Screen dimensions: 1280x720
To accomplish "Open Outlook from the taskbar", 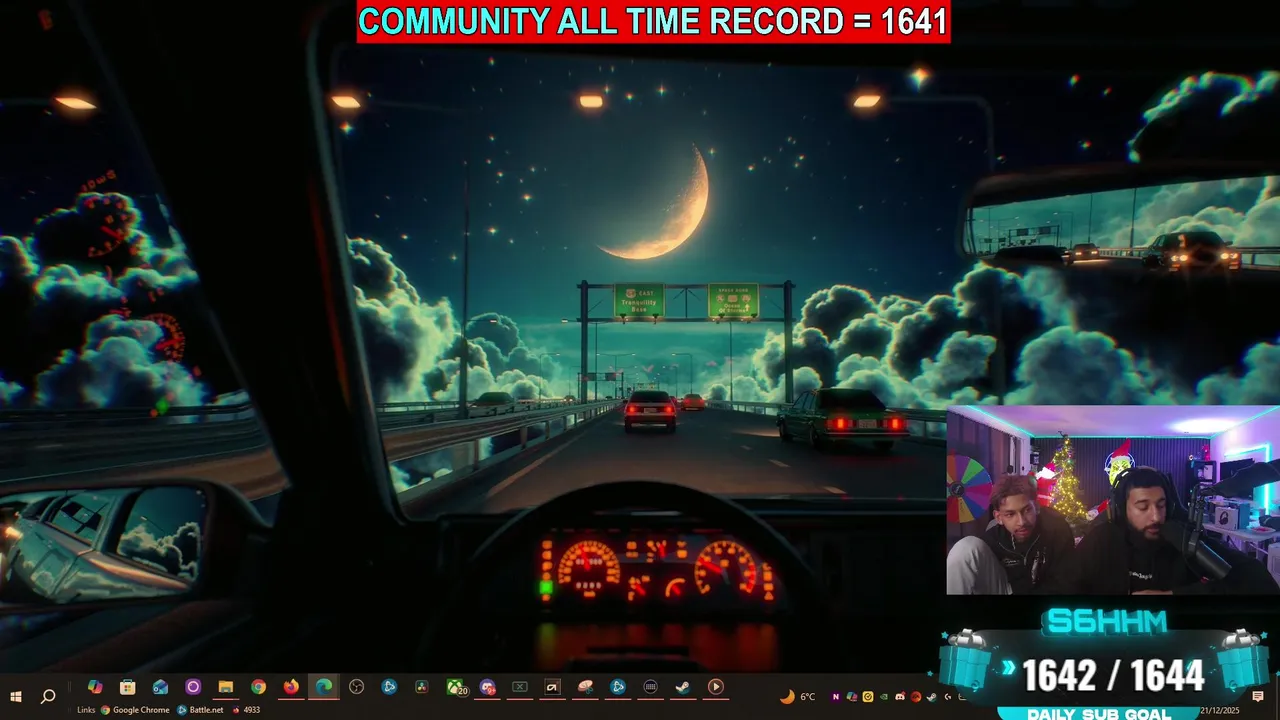I will point(160,687).
